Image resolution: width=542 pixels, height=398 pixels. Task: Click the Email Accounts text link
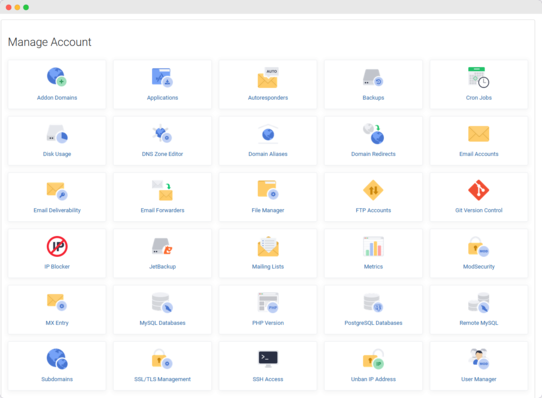479,154
